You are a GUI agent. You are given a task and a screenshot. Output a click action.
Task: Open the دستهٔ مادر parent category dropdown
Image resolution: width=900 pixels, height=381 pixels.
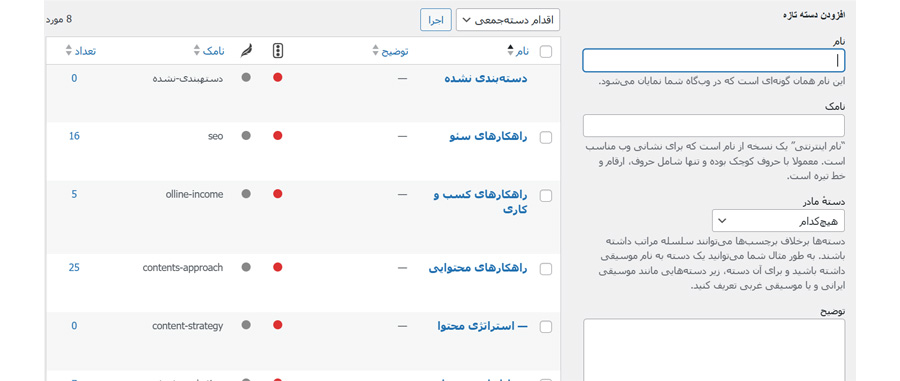(x=778, y=220)
